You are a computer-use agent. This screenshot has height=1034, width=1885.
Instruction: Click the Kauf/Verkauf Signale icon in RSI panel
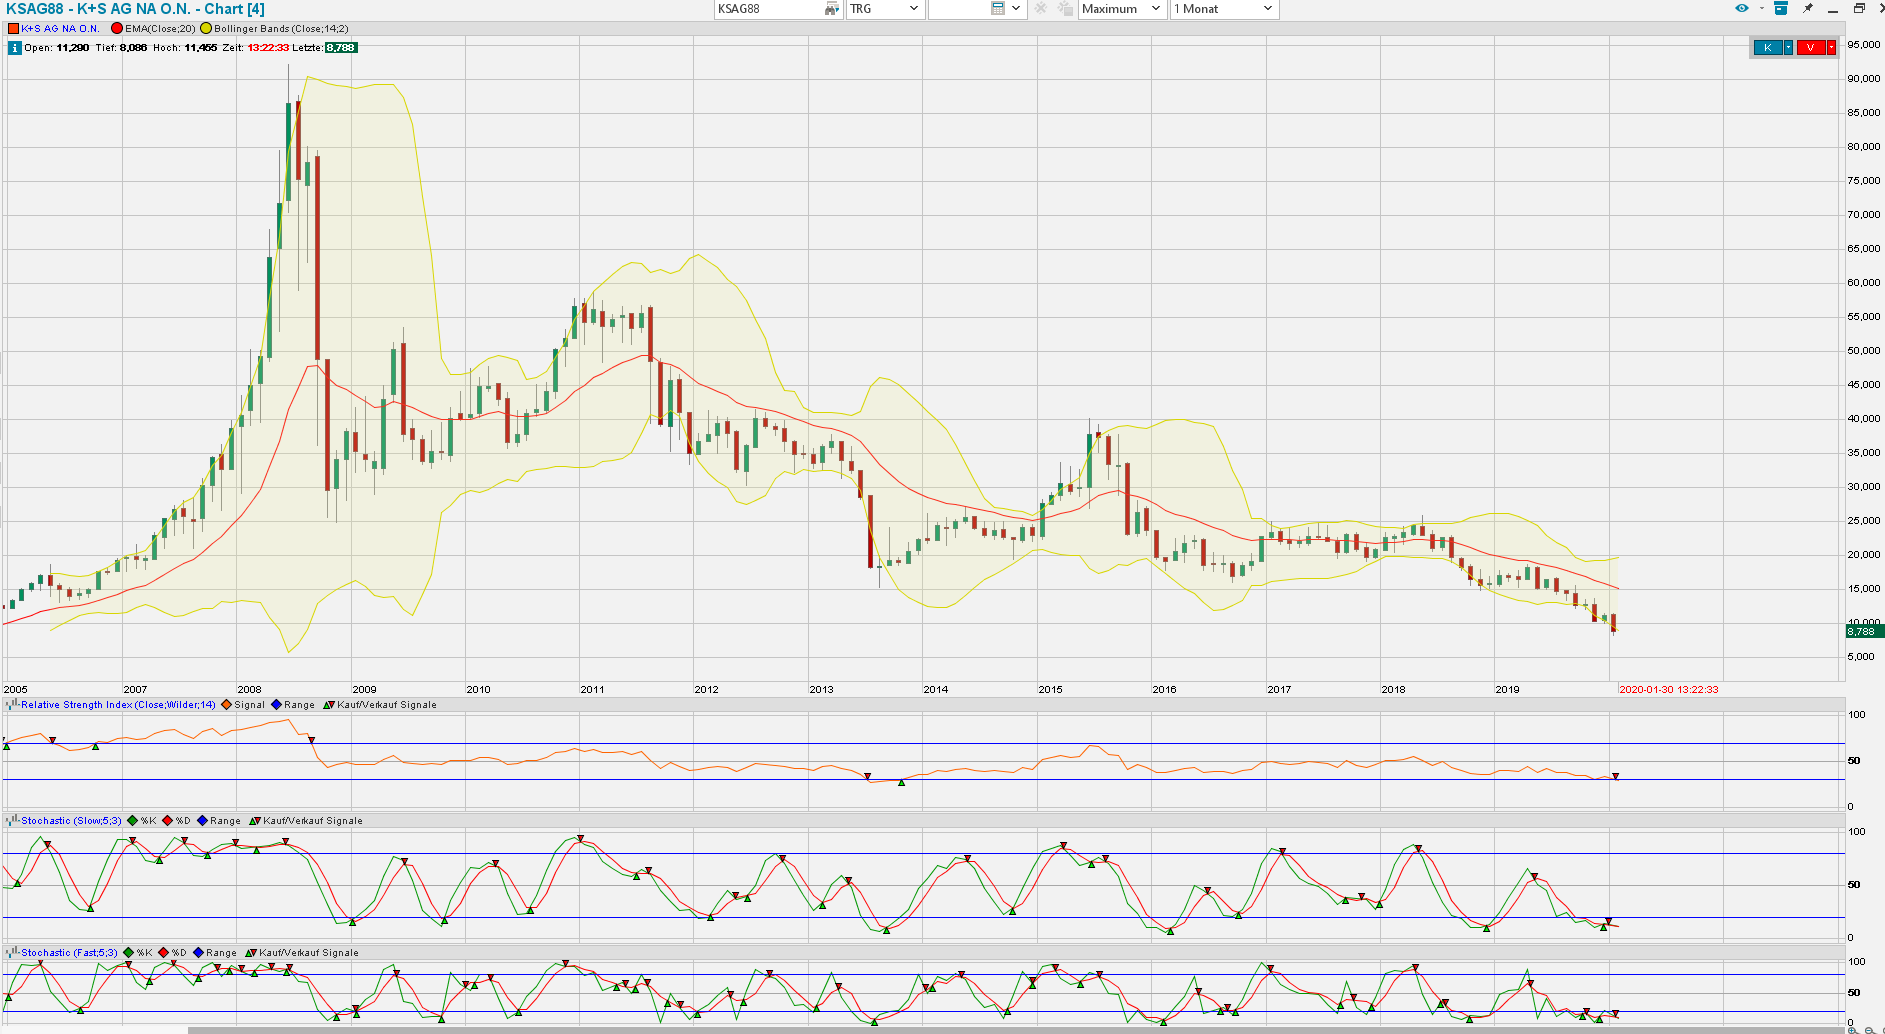328,705
